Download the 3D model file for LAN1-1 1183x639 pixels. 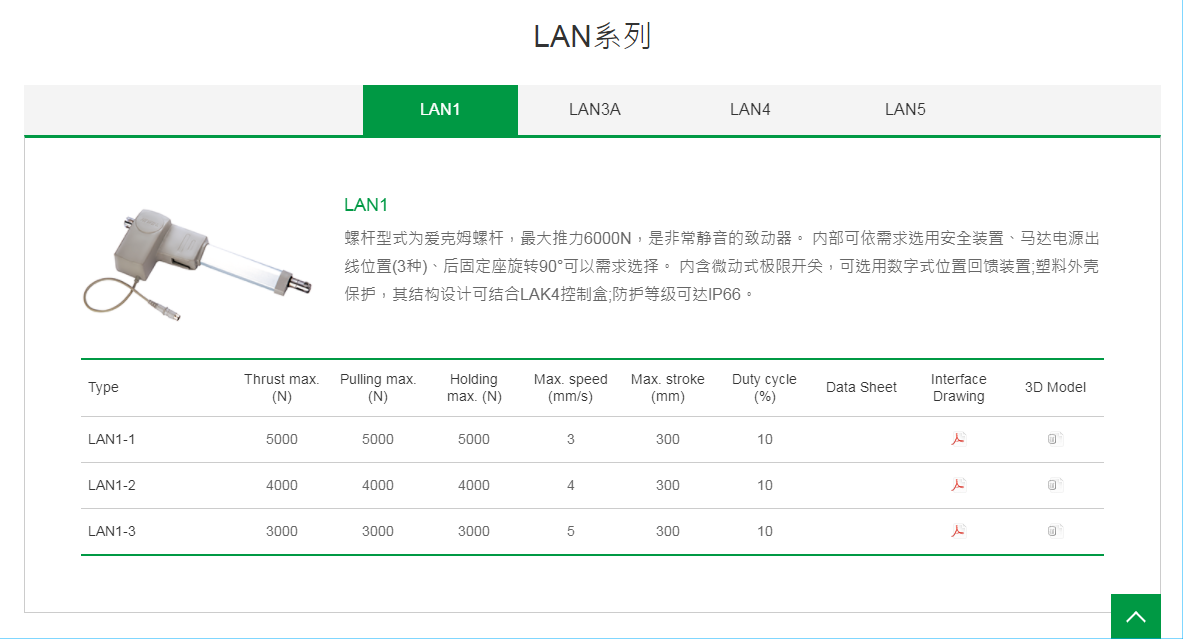click(x=1053, y=439)
